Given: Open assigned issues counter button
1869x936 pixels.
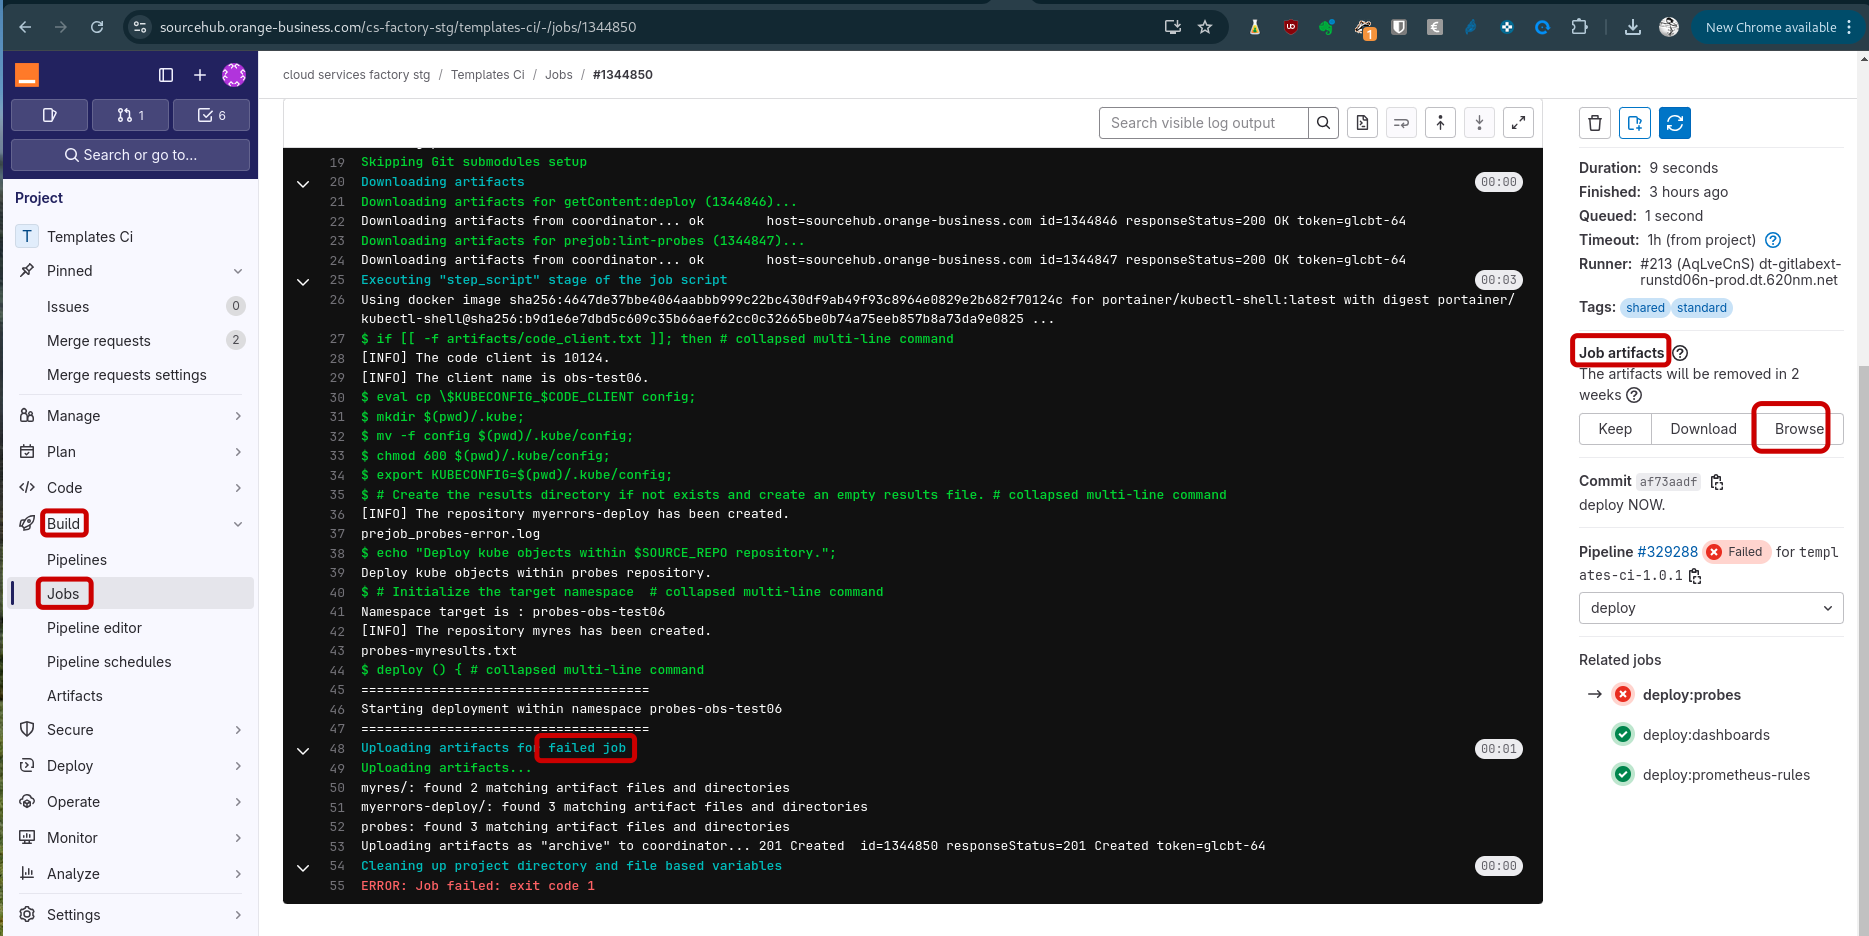Looking at the screenshot, I should (50, 115).
